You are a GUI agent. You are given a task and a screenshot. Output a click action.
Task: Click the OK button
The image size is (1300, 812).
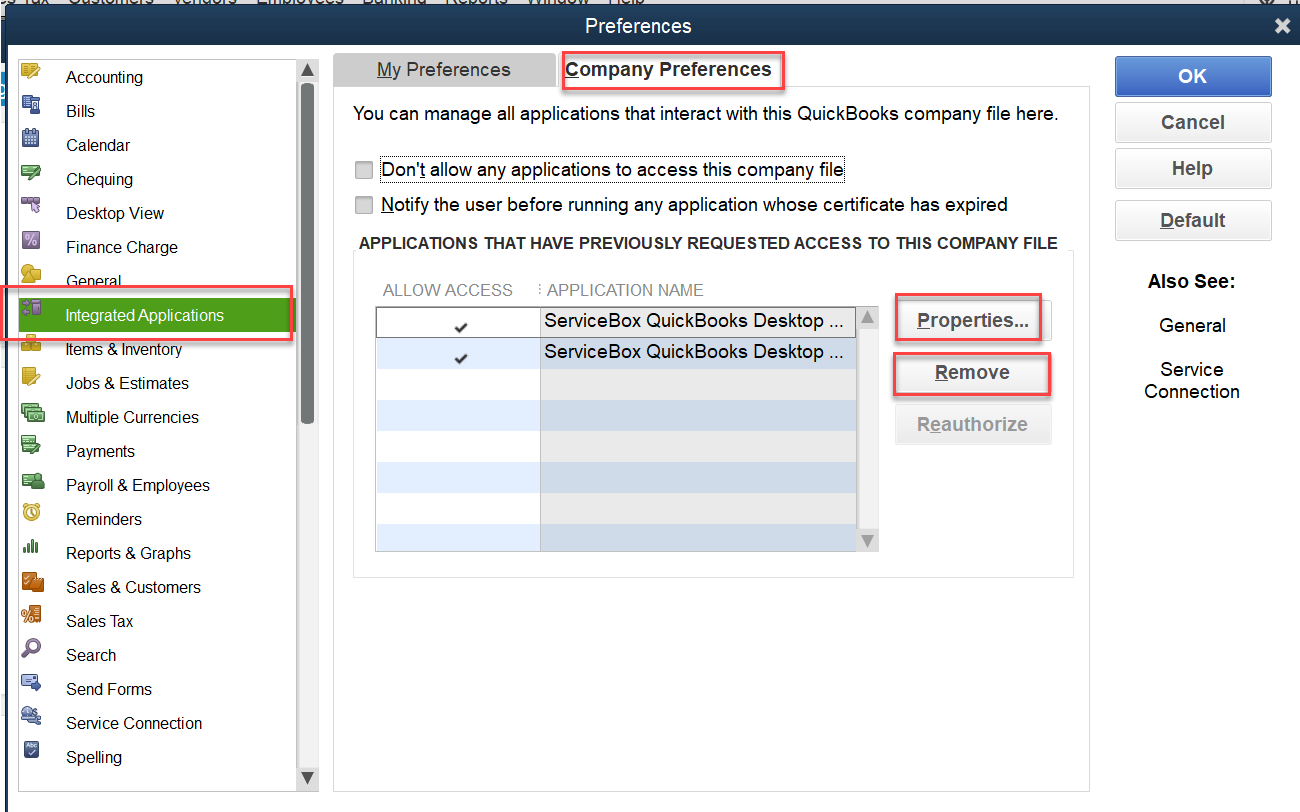click(x=1193, y=76)
